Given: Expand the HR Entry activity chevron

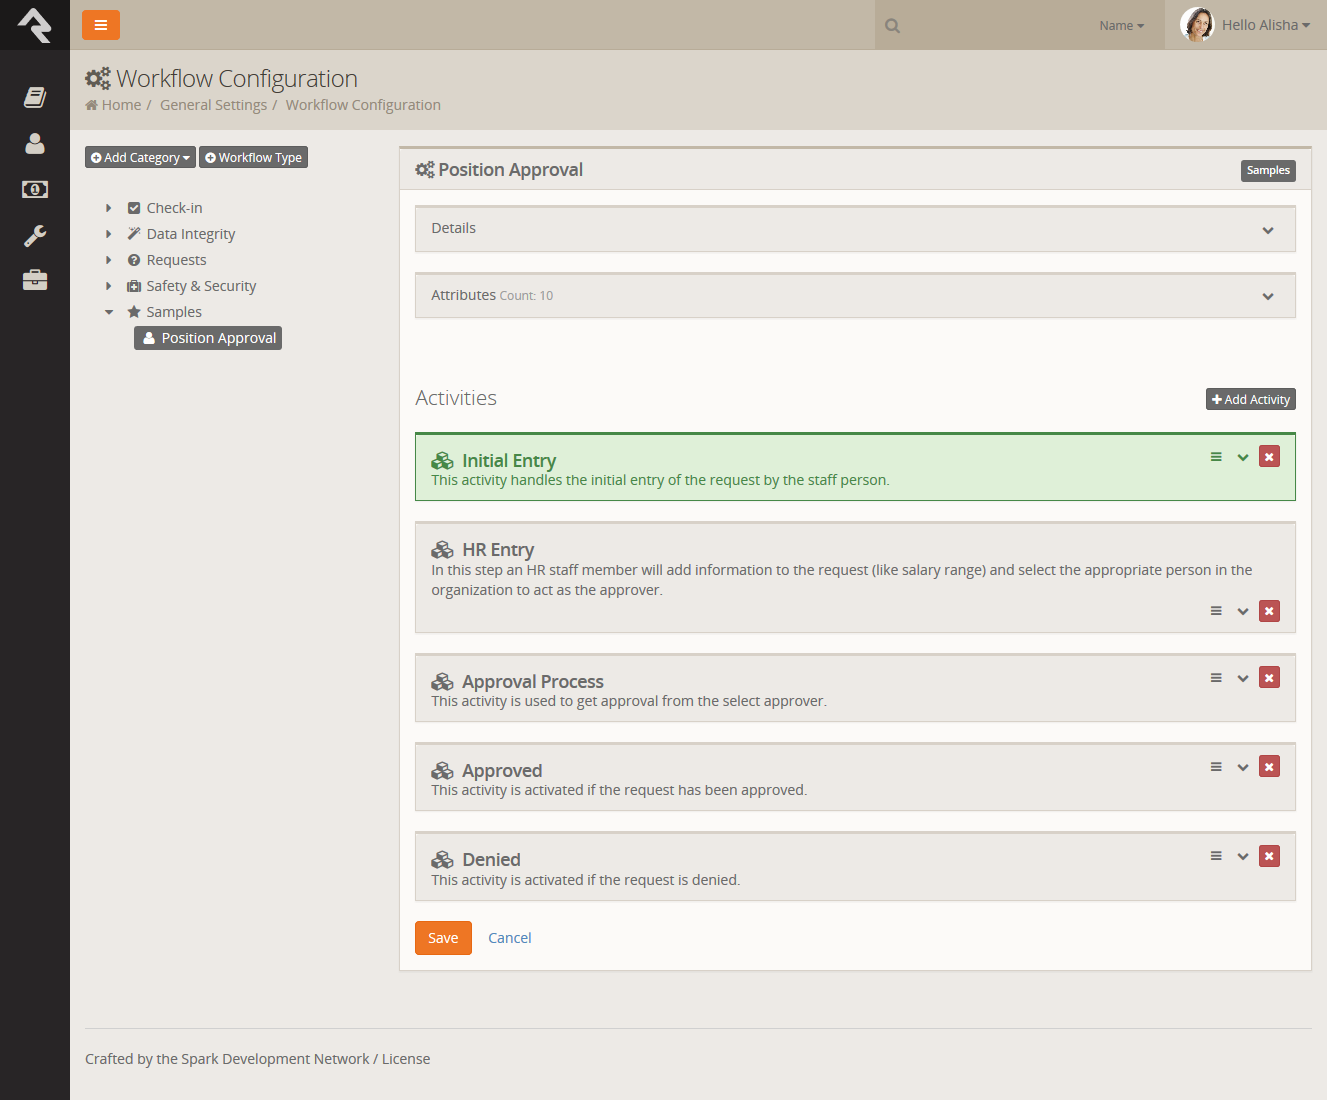Looking at the screenshot, I should (1243, 611).
